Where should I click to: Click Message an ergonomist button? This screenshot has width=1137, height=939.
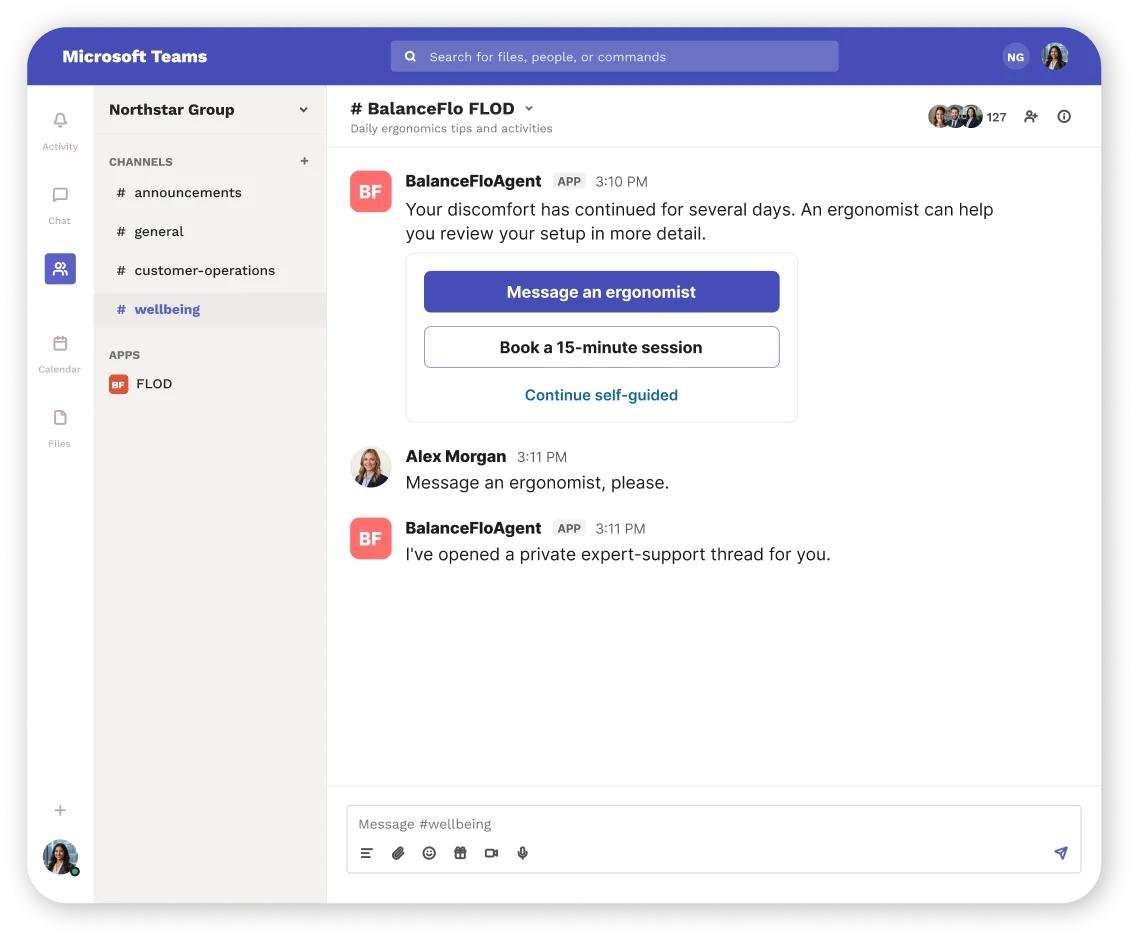coord(601,292)
